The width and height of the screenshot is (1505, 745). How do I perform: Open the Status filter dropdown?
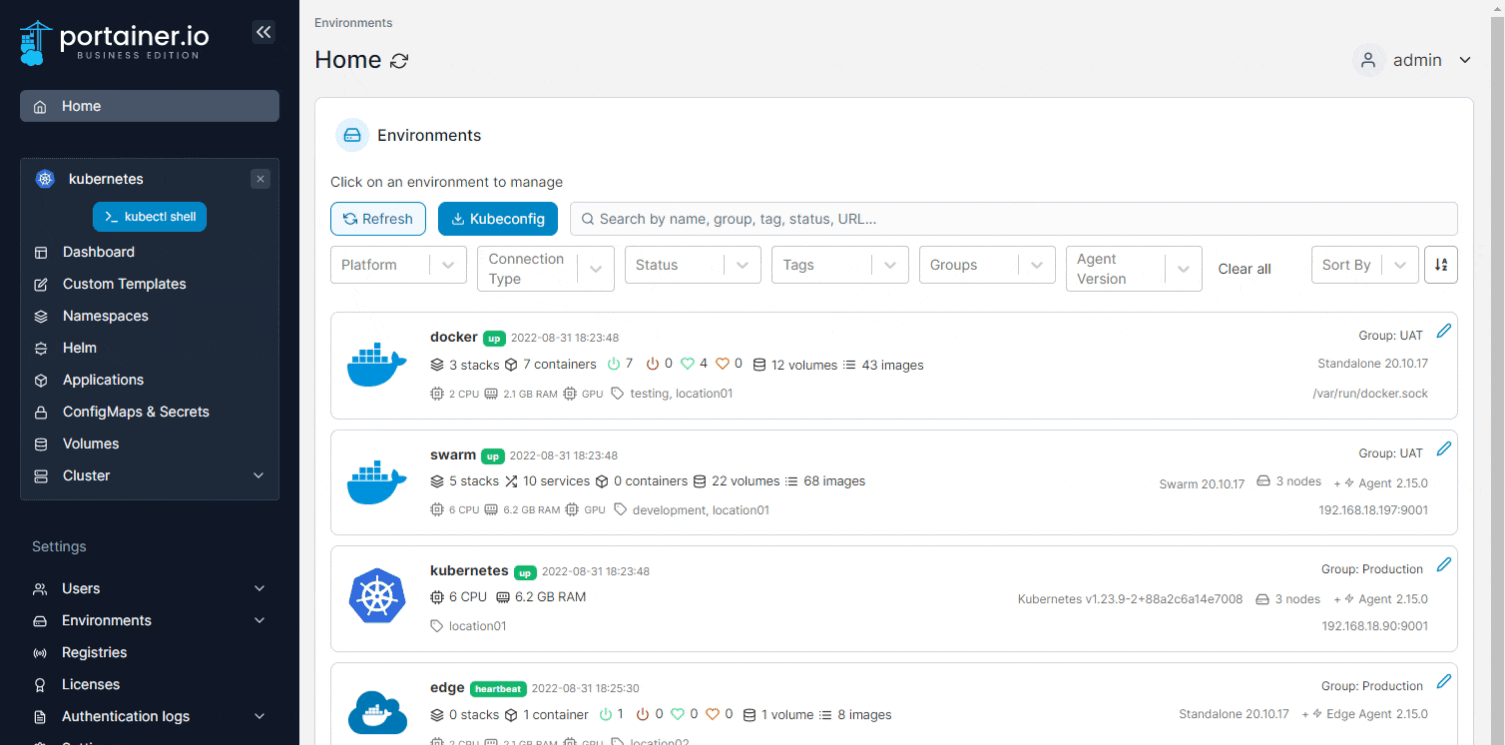tap(692, 265)
